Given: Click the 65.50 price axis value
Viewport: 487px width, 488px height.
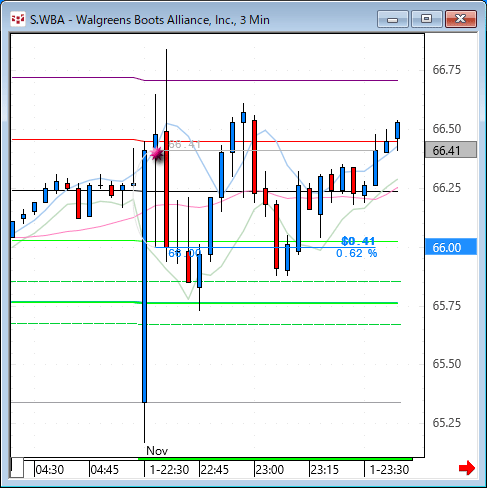Looking at the screenshot, I should coord(447,363).
